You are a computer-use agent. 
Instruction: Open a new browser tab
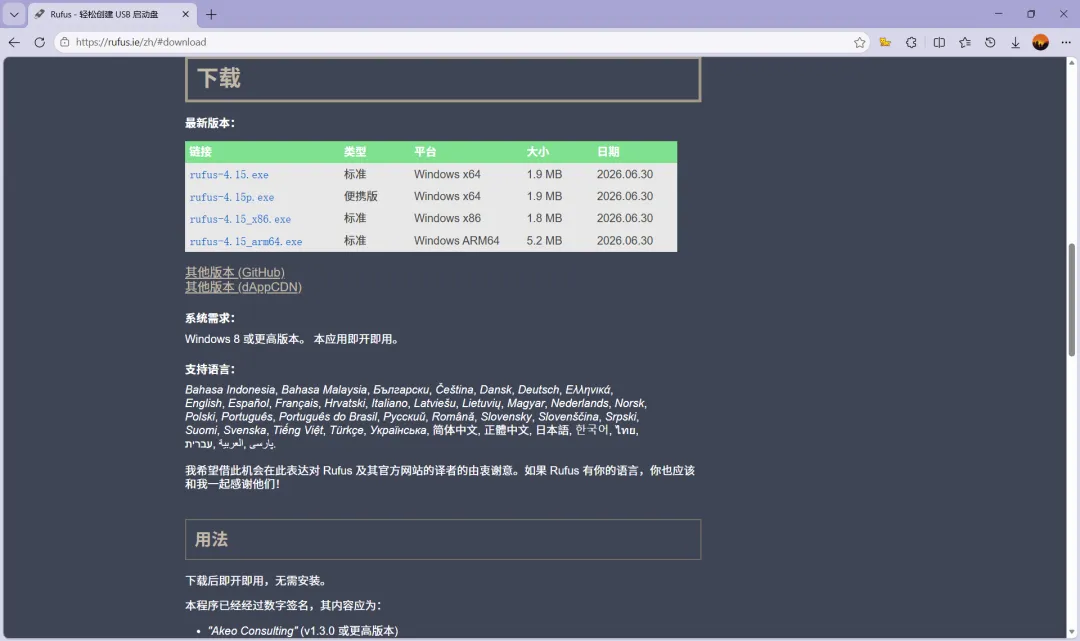coord(211,14)
